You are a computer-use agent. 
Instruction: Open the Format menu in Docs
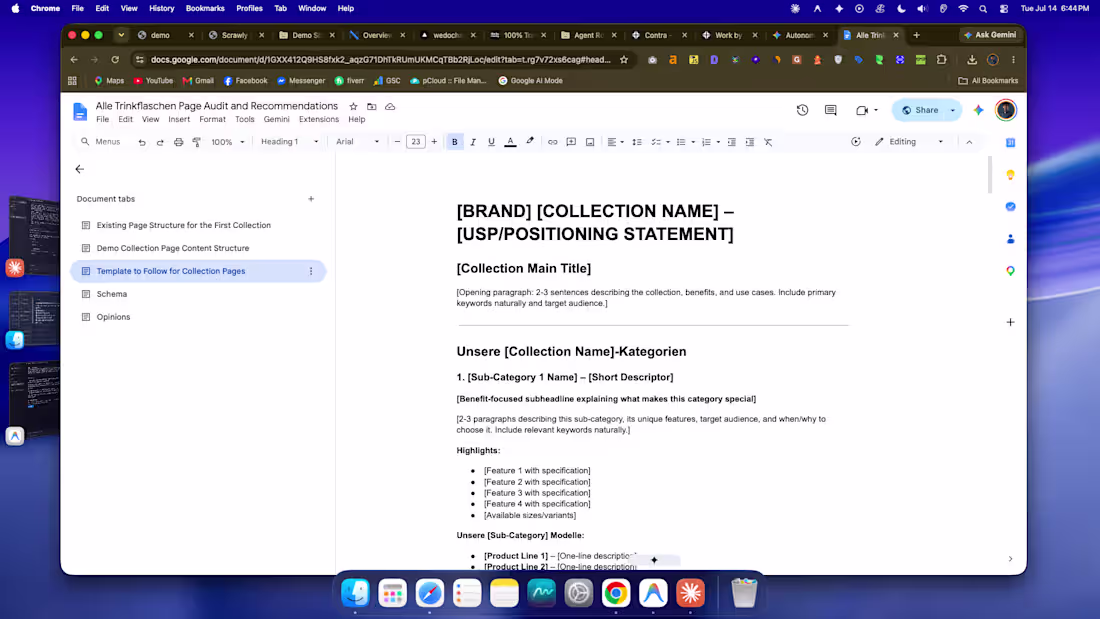point(213,119)
